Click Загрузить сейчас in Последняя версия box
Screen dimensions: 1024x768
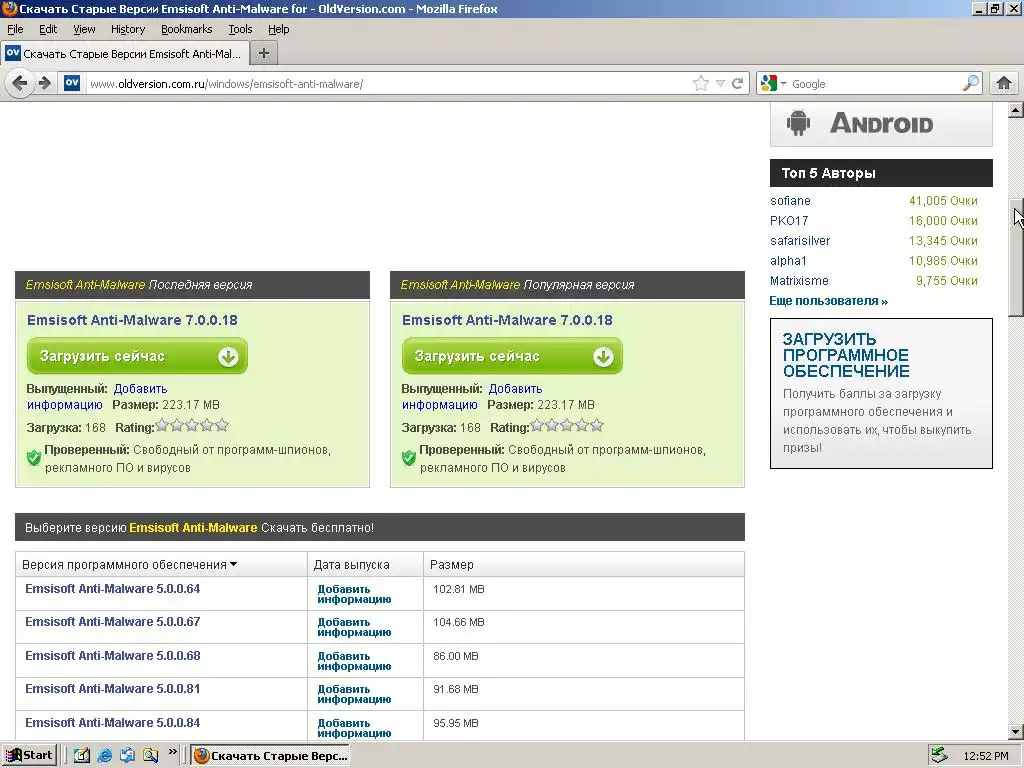pyautogui.click(x=137, y=356)
